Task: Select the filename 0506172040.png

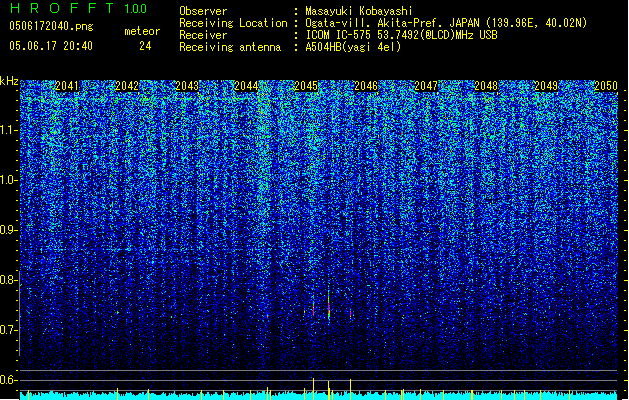Action: [x=51, y=26]
